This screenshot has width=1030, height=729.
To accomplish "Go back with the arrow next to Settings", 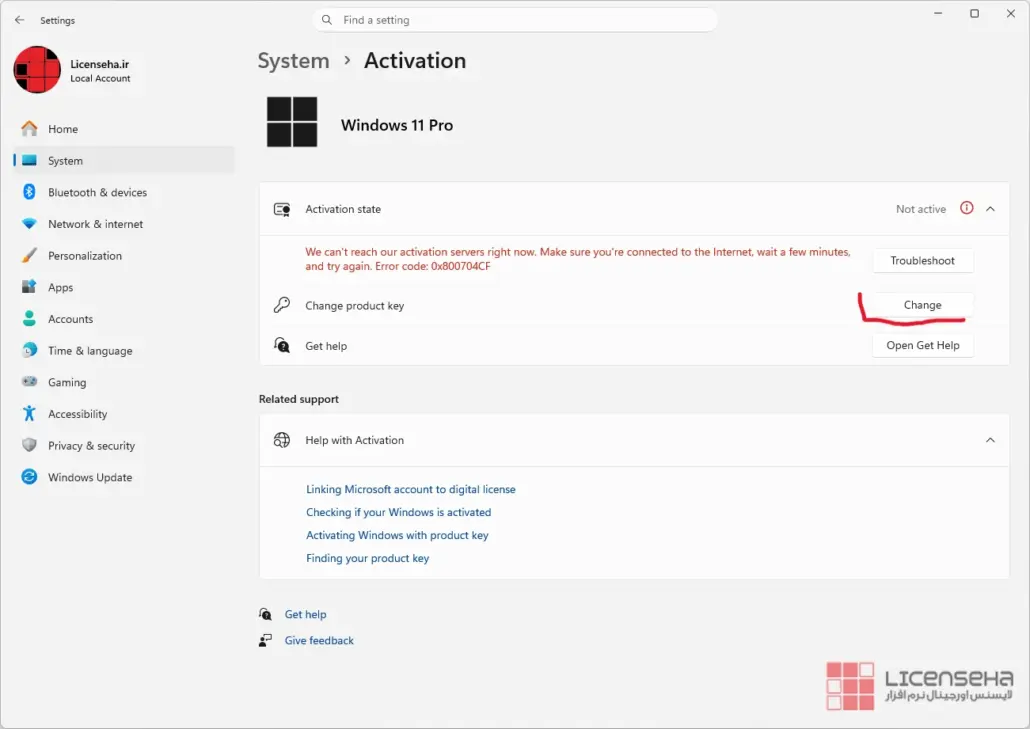I will click(20, 20).
